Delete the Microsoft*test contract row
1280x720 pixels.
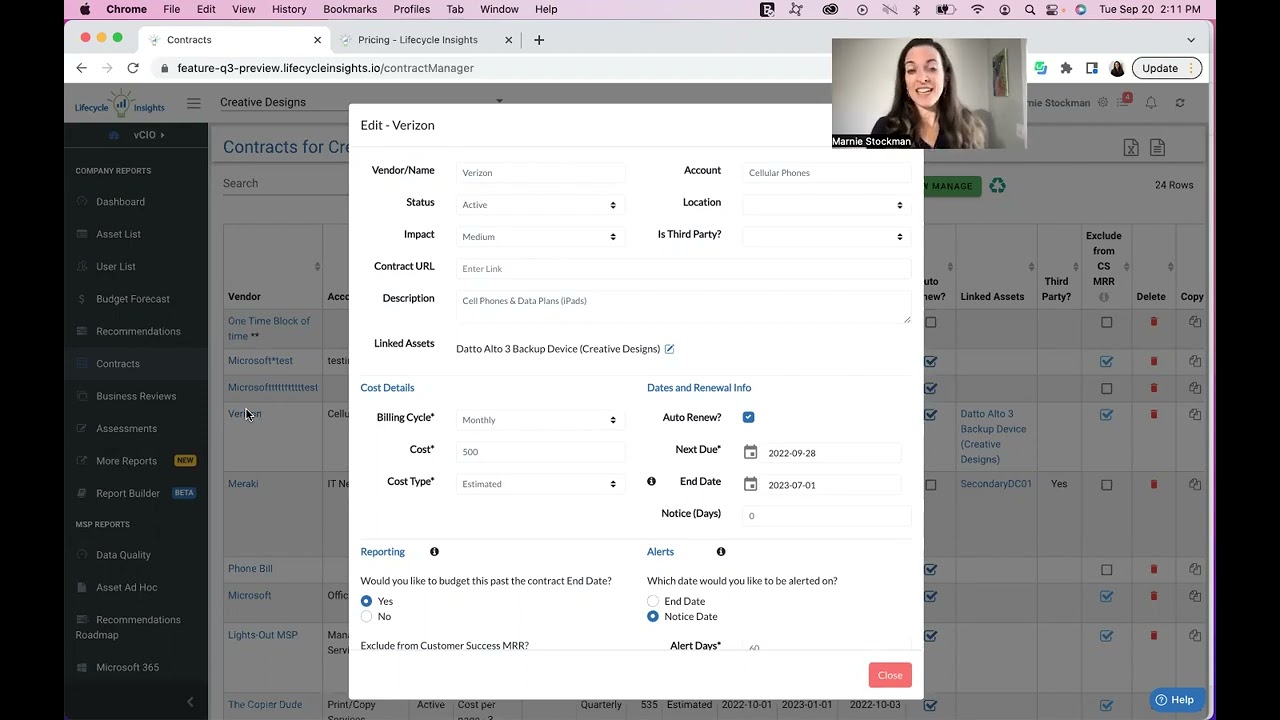pyautogui.click(x=1153, y=361)
